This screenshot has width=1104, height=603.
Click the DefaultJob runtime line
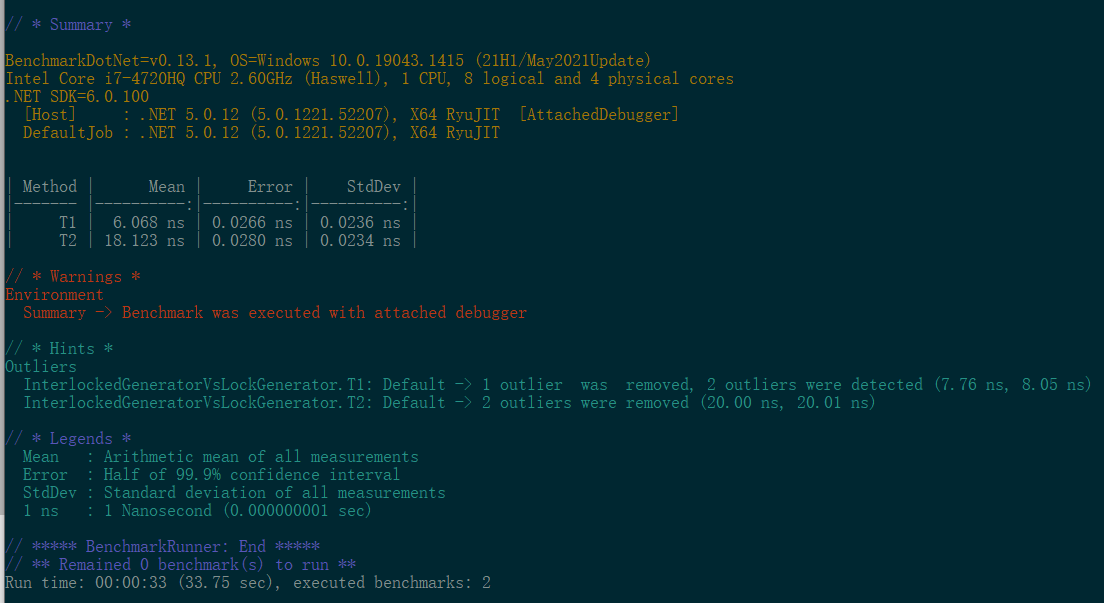pos(261,132)
